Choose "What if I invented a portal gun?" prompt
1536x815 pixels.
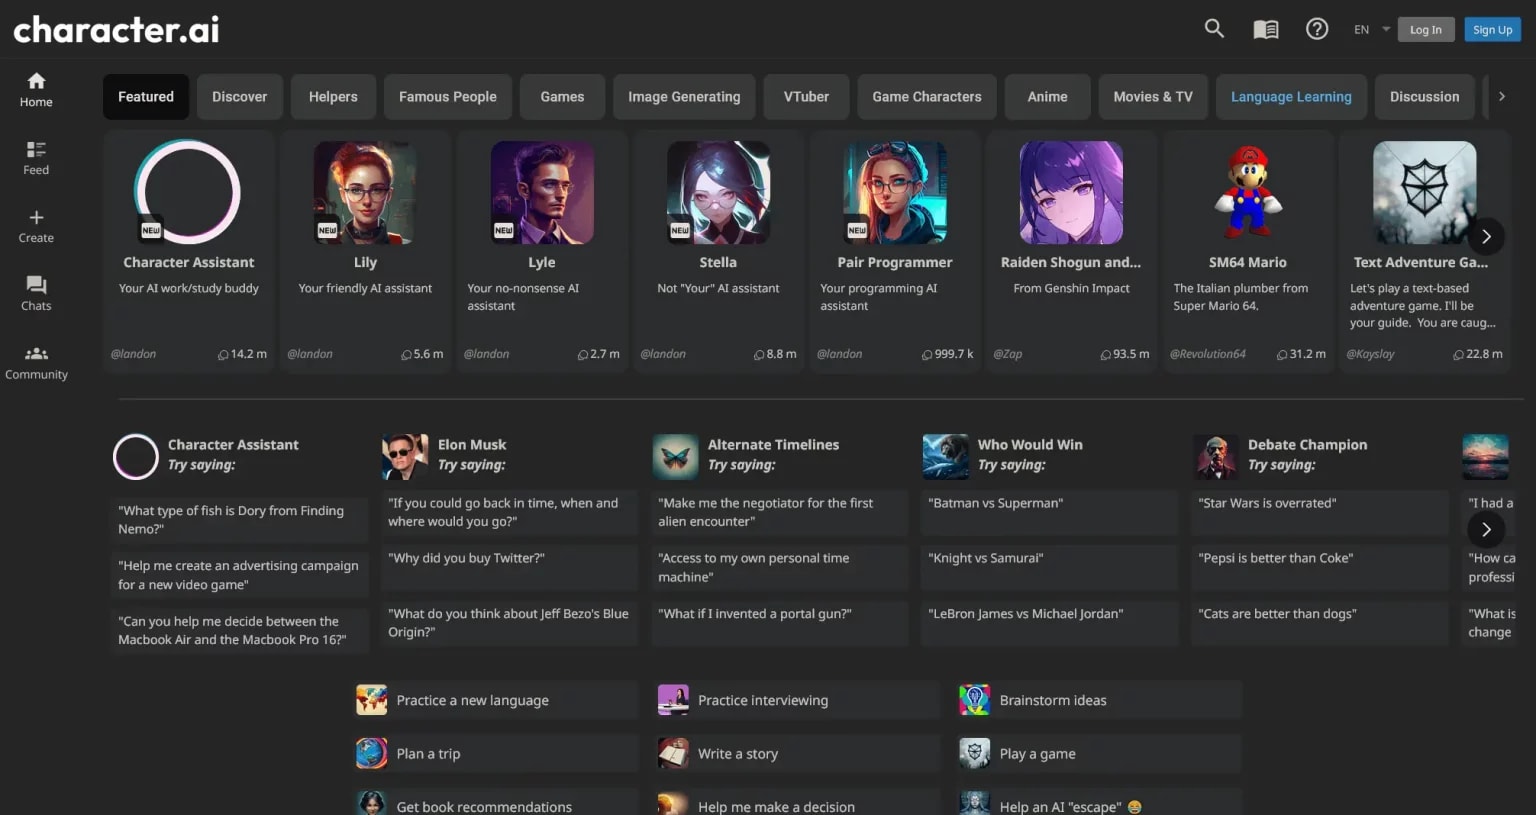coord(779,623)
